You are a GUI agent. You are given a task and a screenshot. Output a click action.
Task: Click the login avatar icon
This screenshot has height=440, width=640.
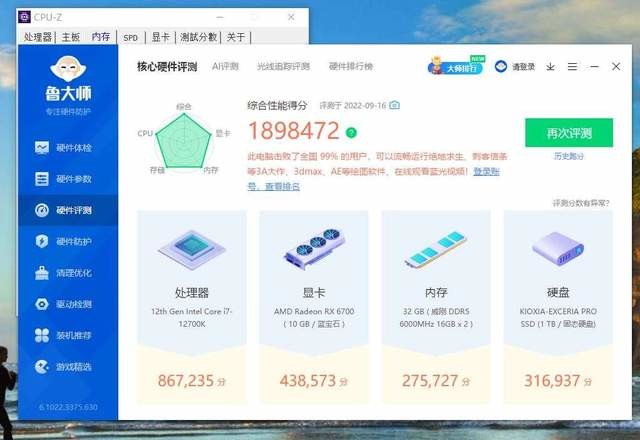[501, 67]
